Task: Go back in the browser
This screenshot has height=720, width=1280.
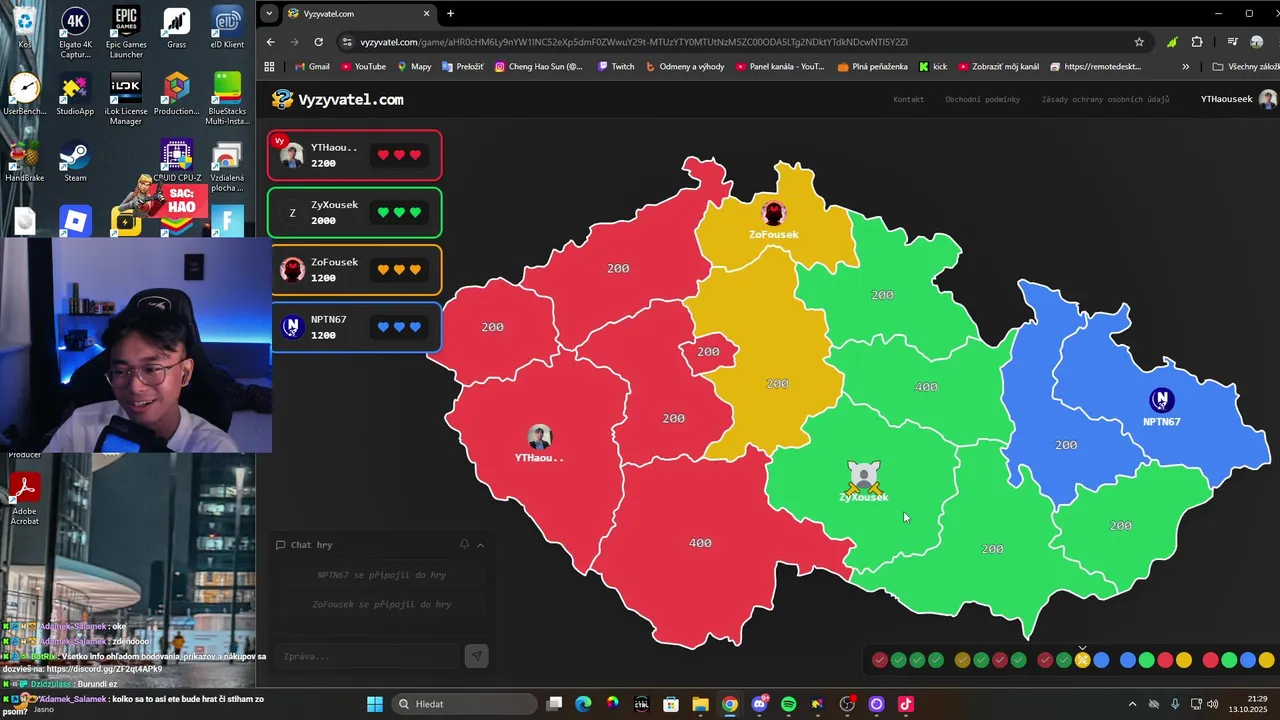Action: 270,42
